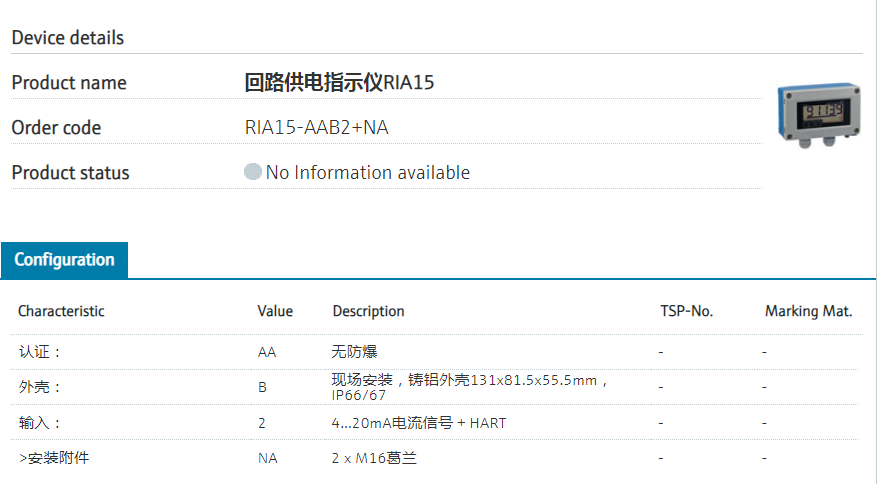This screenshot has width=879, height=484.
Task: Click the No Information available status text
Action: click(367, 172)
